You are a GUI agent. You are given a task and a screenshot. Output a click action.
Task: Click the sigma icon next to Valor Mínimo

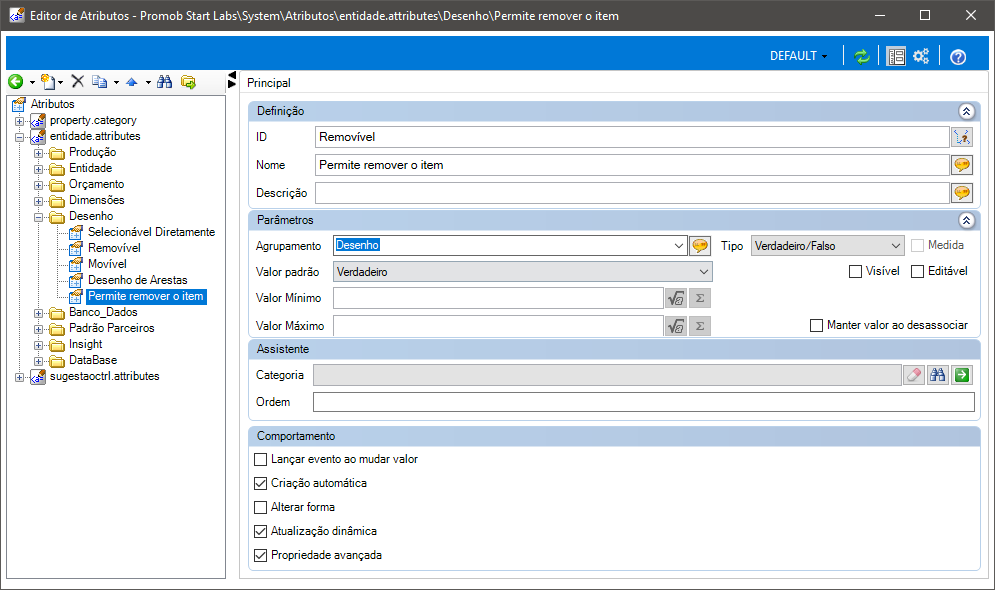pyautogui.click(x=700, y=298)
